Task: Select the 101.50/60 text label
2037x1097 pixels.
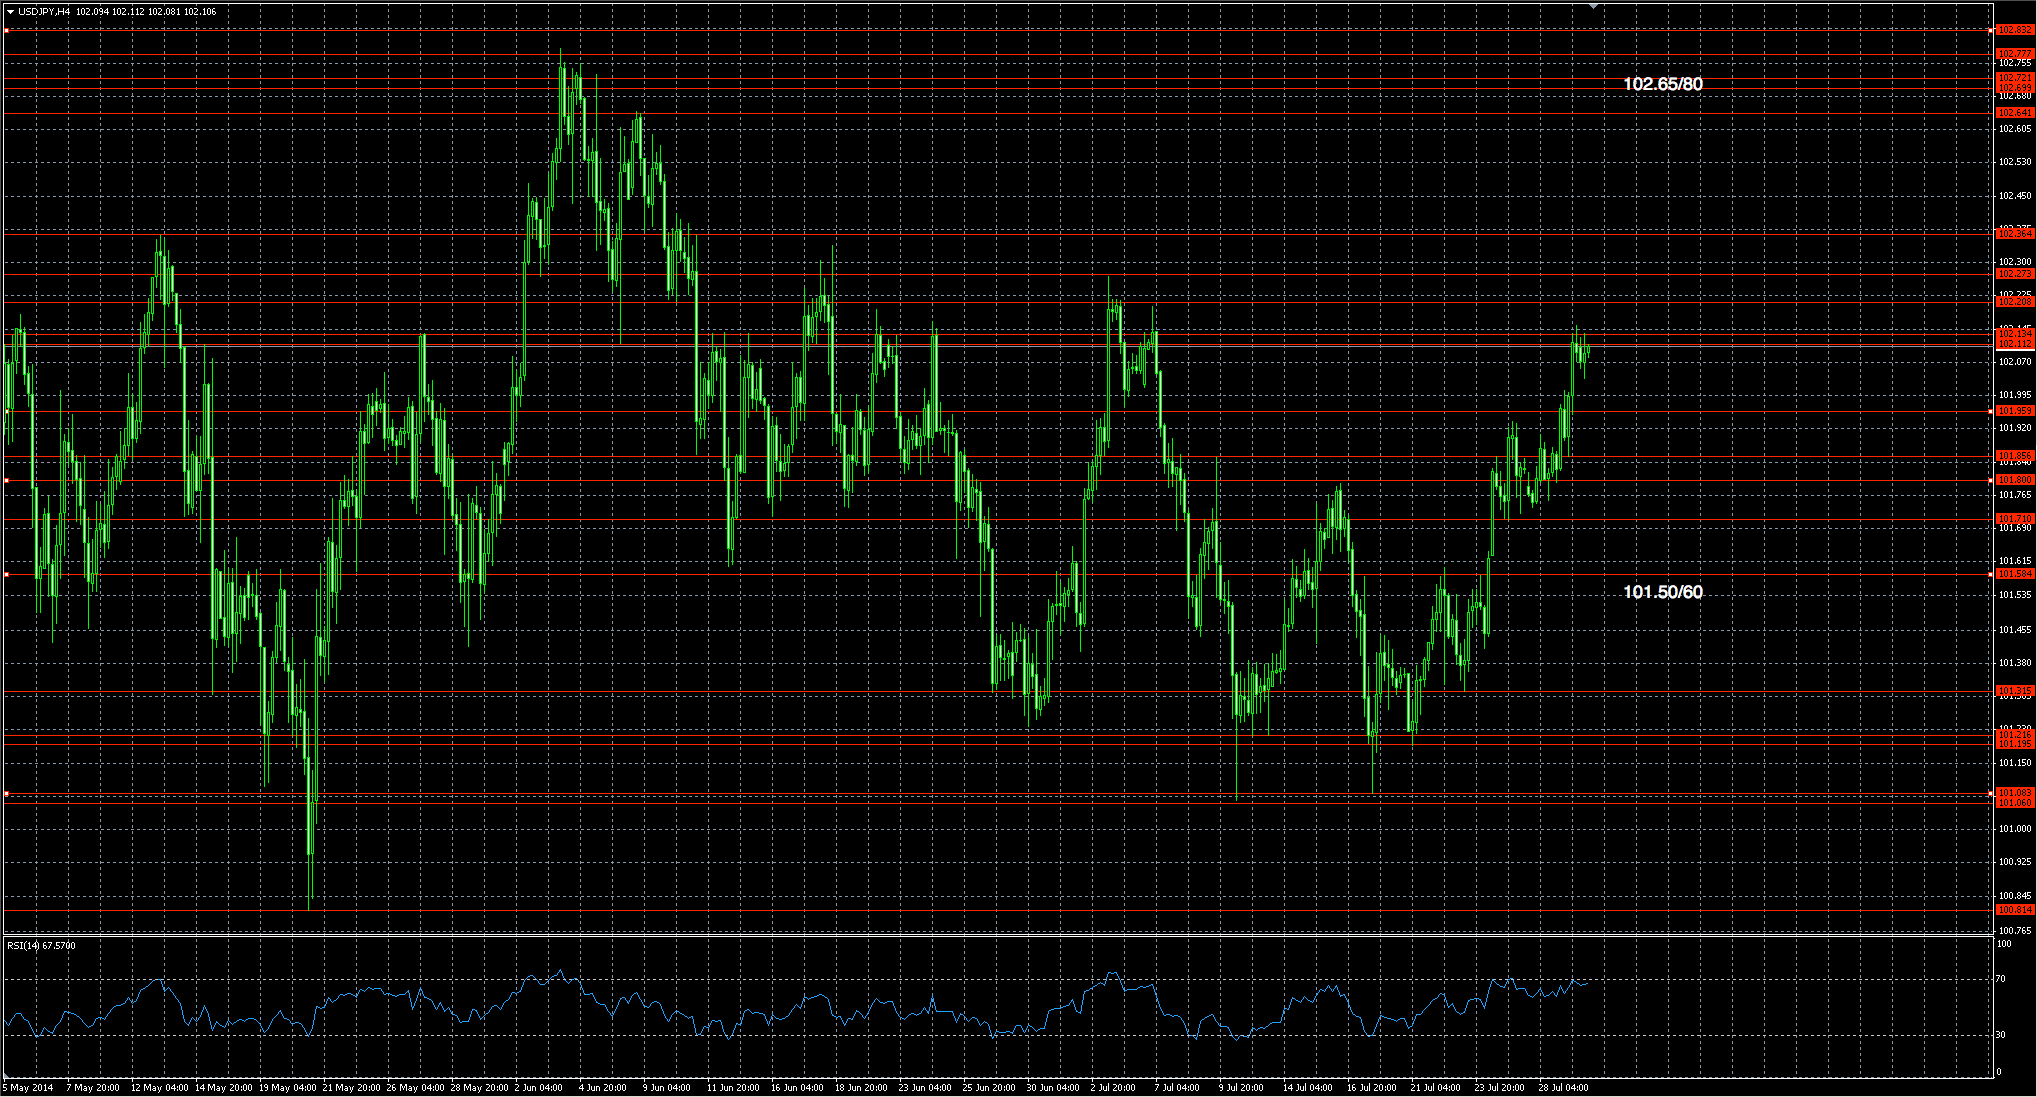Action: [x=1662, y=592]
